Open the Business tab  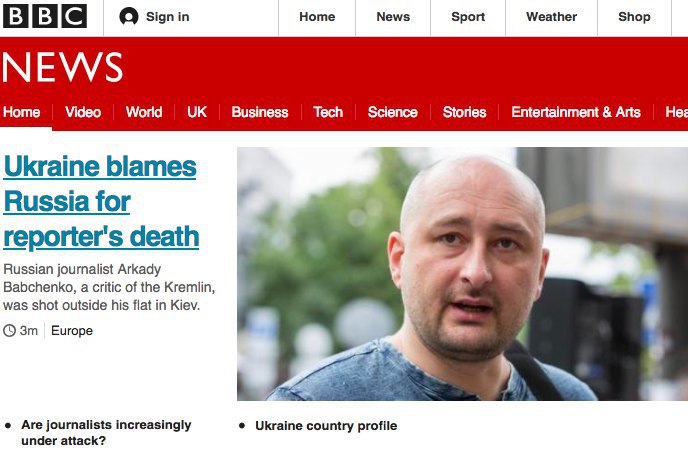pyautogui.click(x=260, y=112)
